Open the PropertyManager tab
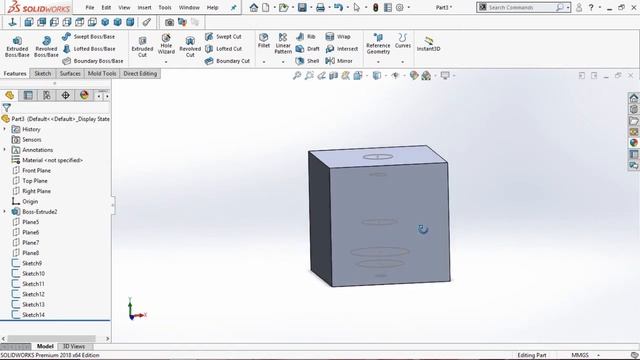The image size is (640, 360). (28, 95)
